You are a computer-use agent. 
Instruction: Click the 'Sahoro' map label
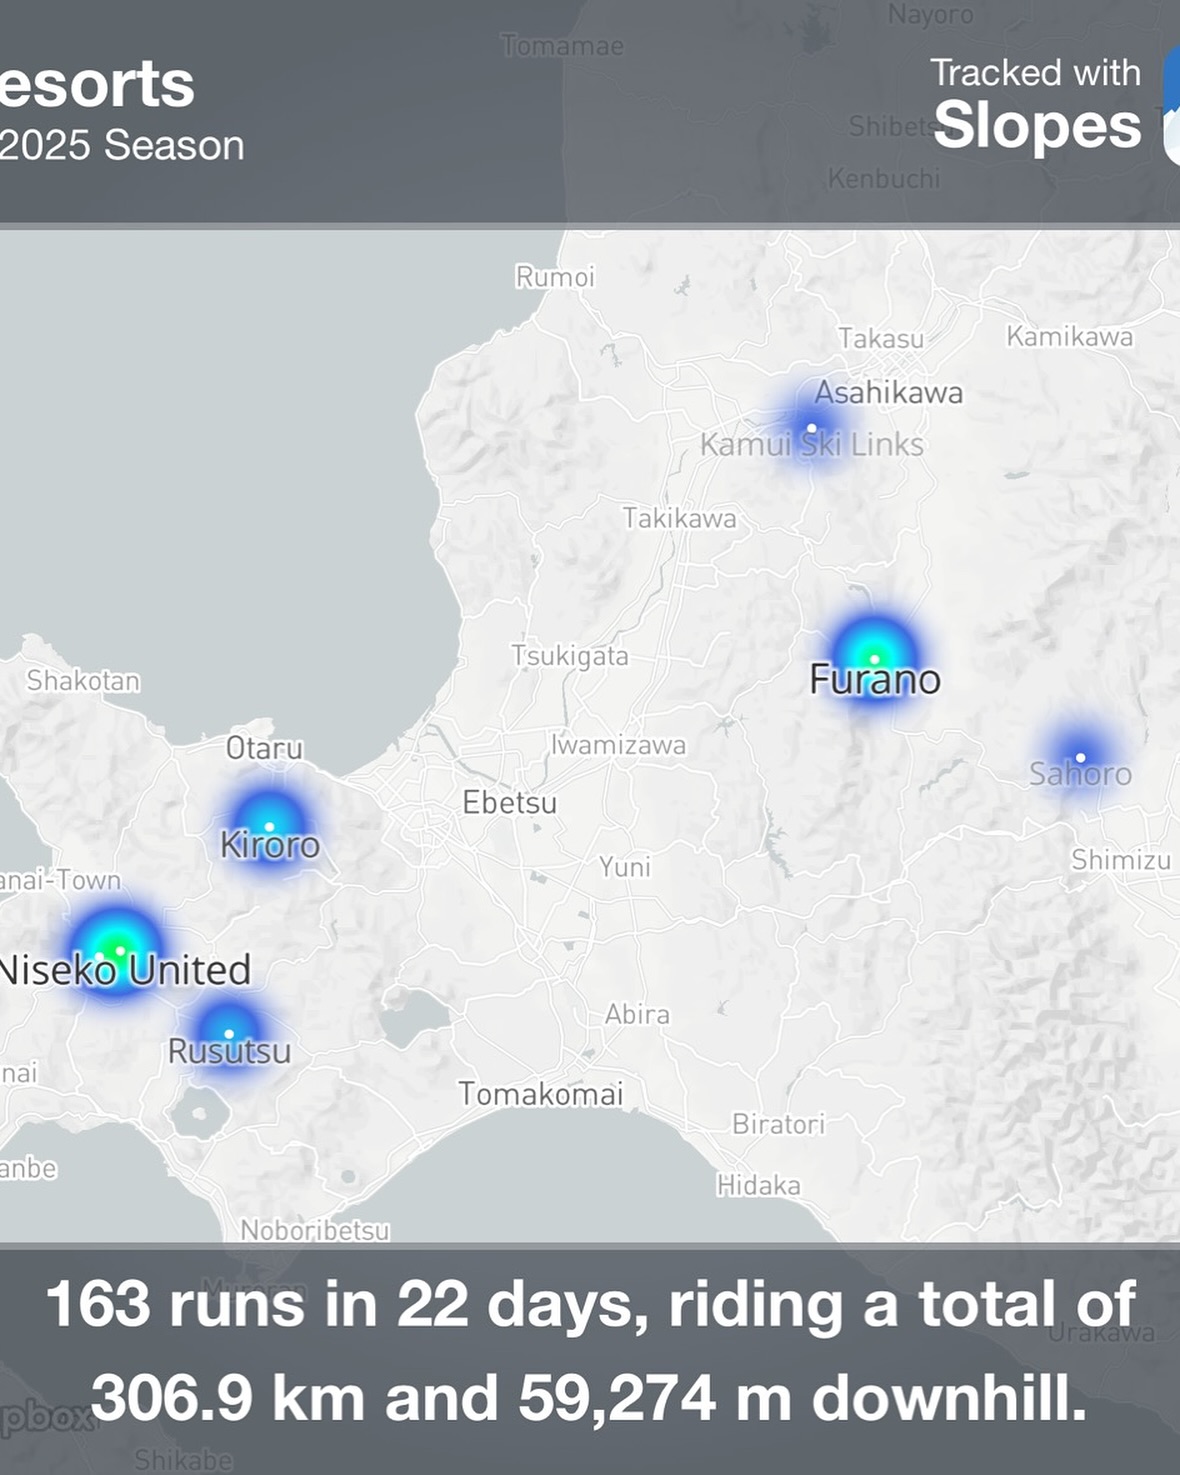tap(1080, 773)
